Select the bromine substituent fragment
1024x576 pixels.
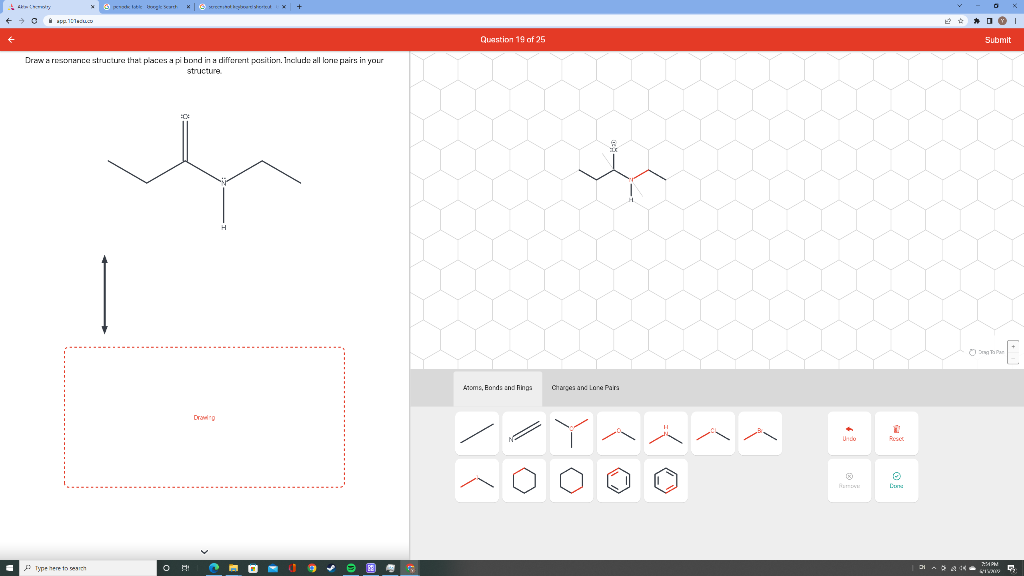(x=759, y=432)
